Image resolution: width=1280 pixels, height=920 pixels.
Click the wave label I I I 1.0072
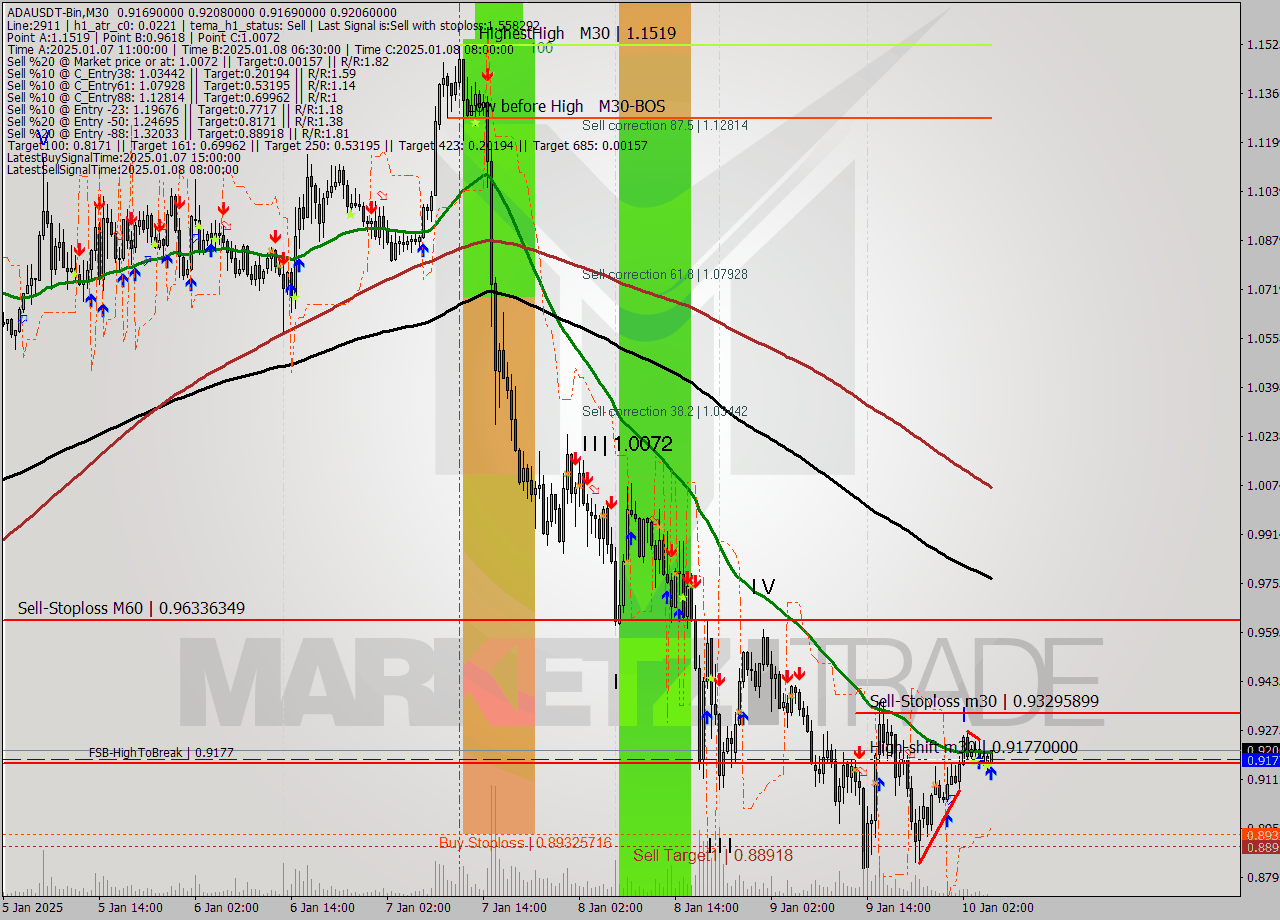627,444
